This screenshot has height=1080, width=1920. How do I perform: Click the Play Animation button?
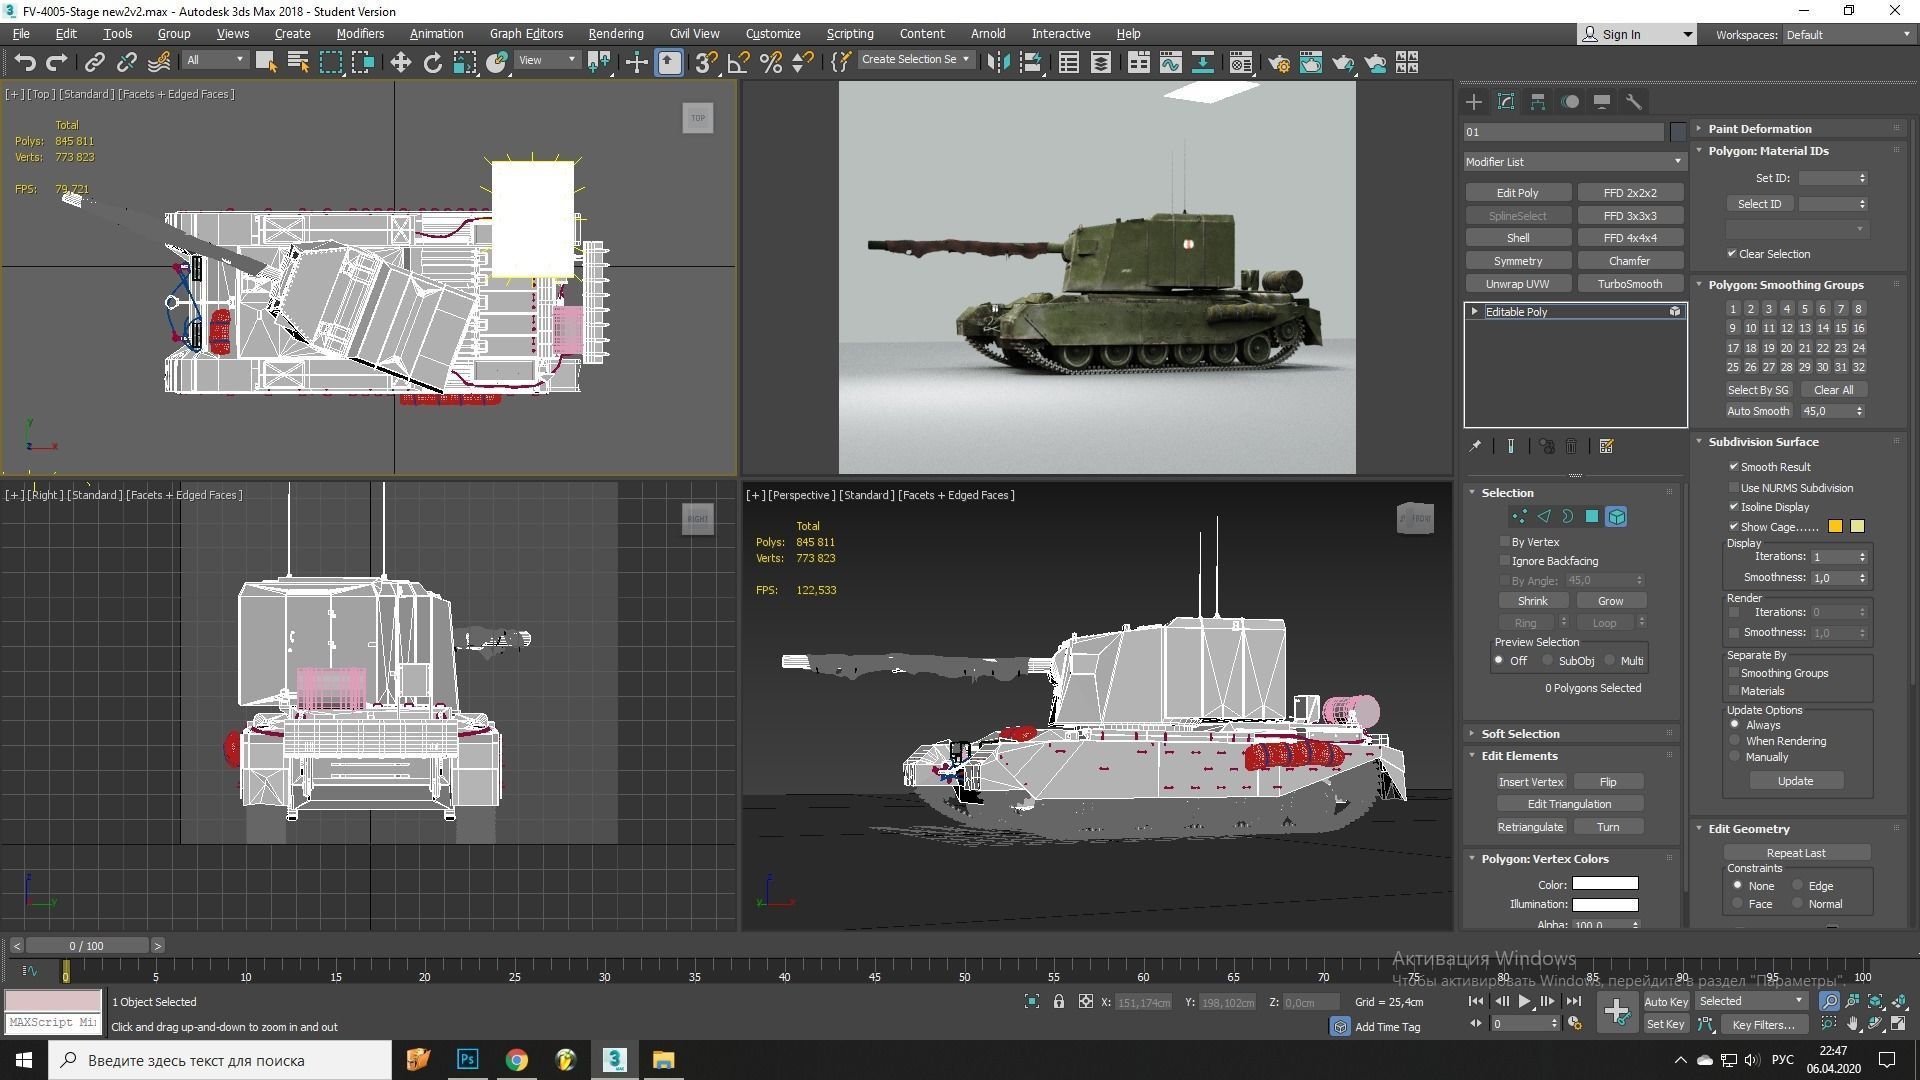point(1524,1001)
